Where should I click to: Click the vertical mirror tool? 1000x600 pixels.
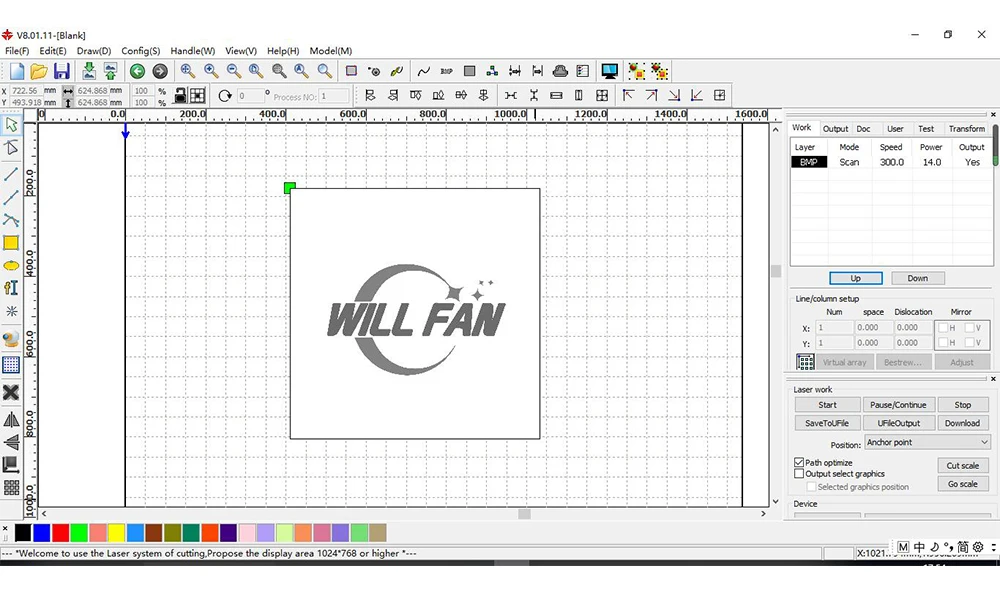(11, 442)
